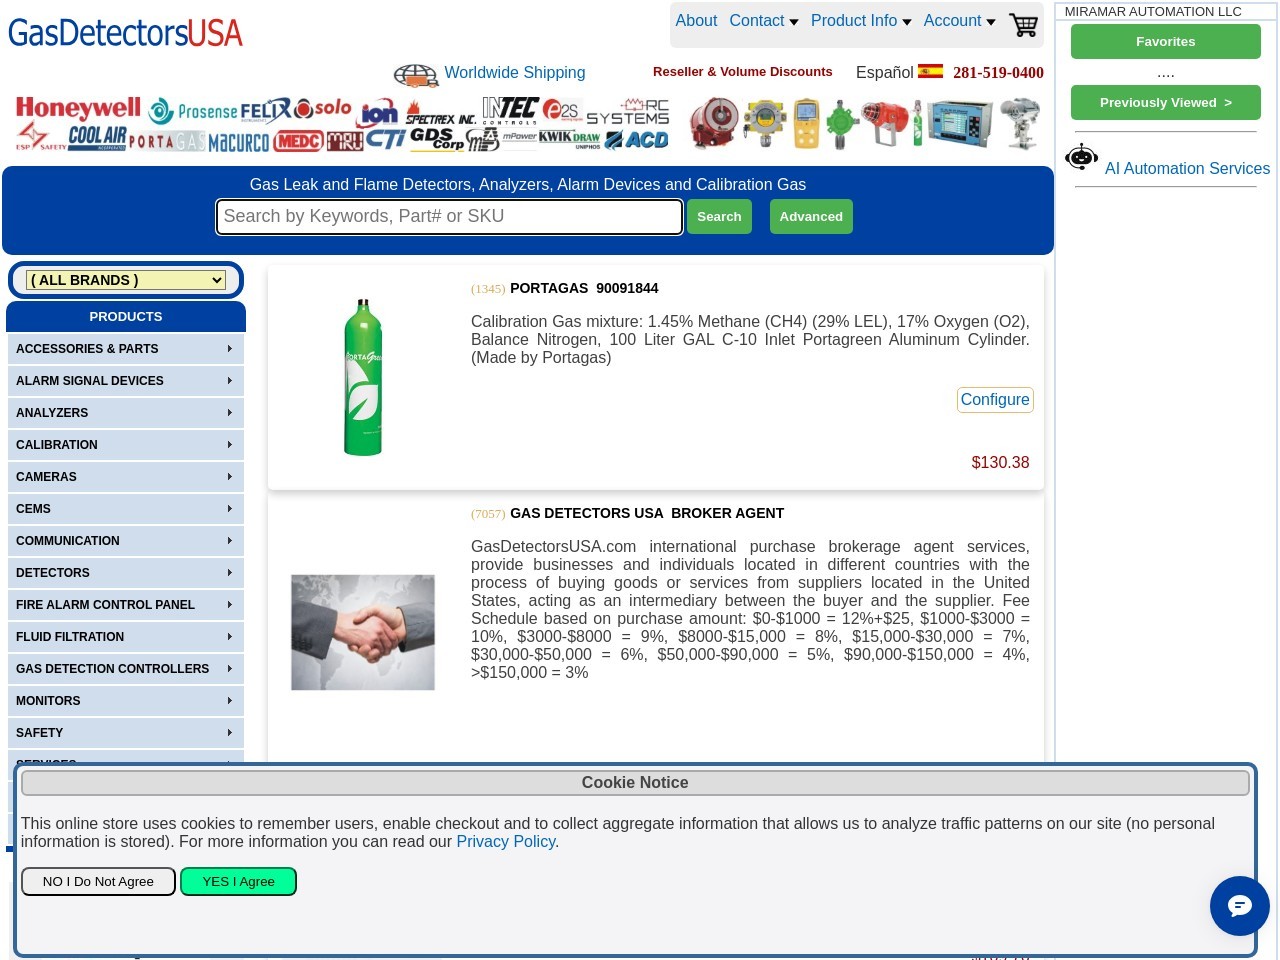This screenshot has height=960, width=1280.
Task: Click the Cool Air brand logo
Action: pos(97,138)
